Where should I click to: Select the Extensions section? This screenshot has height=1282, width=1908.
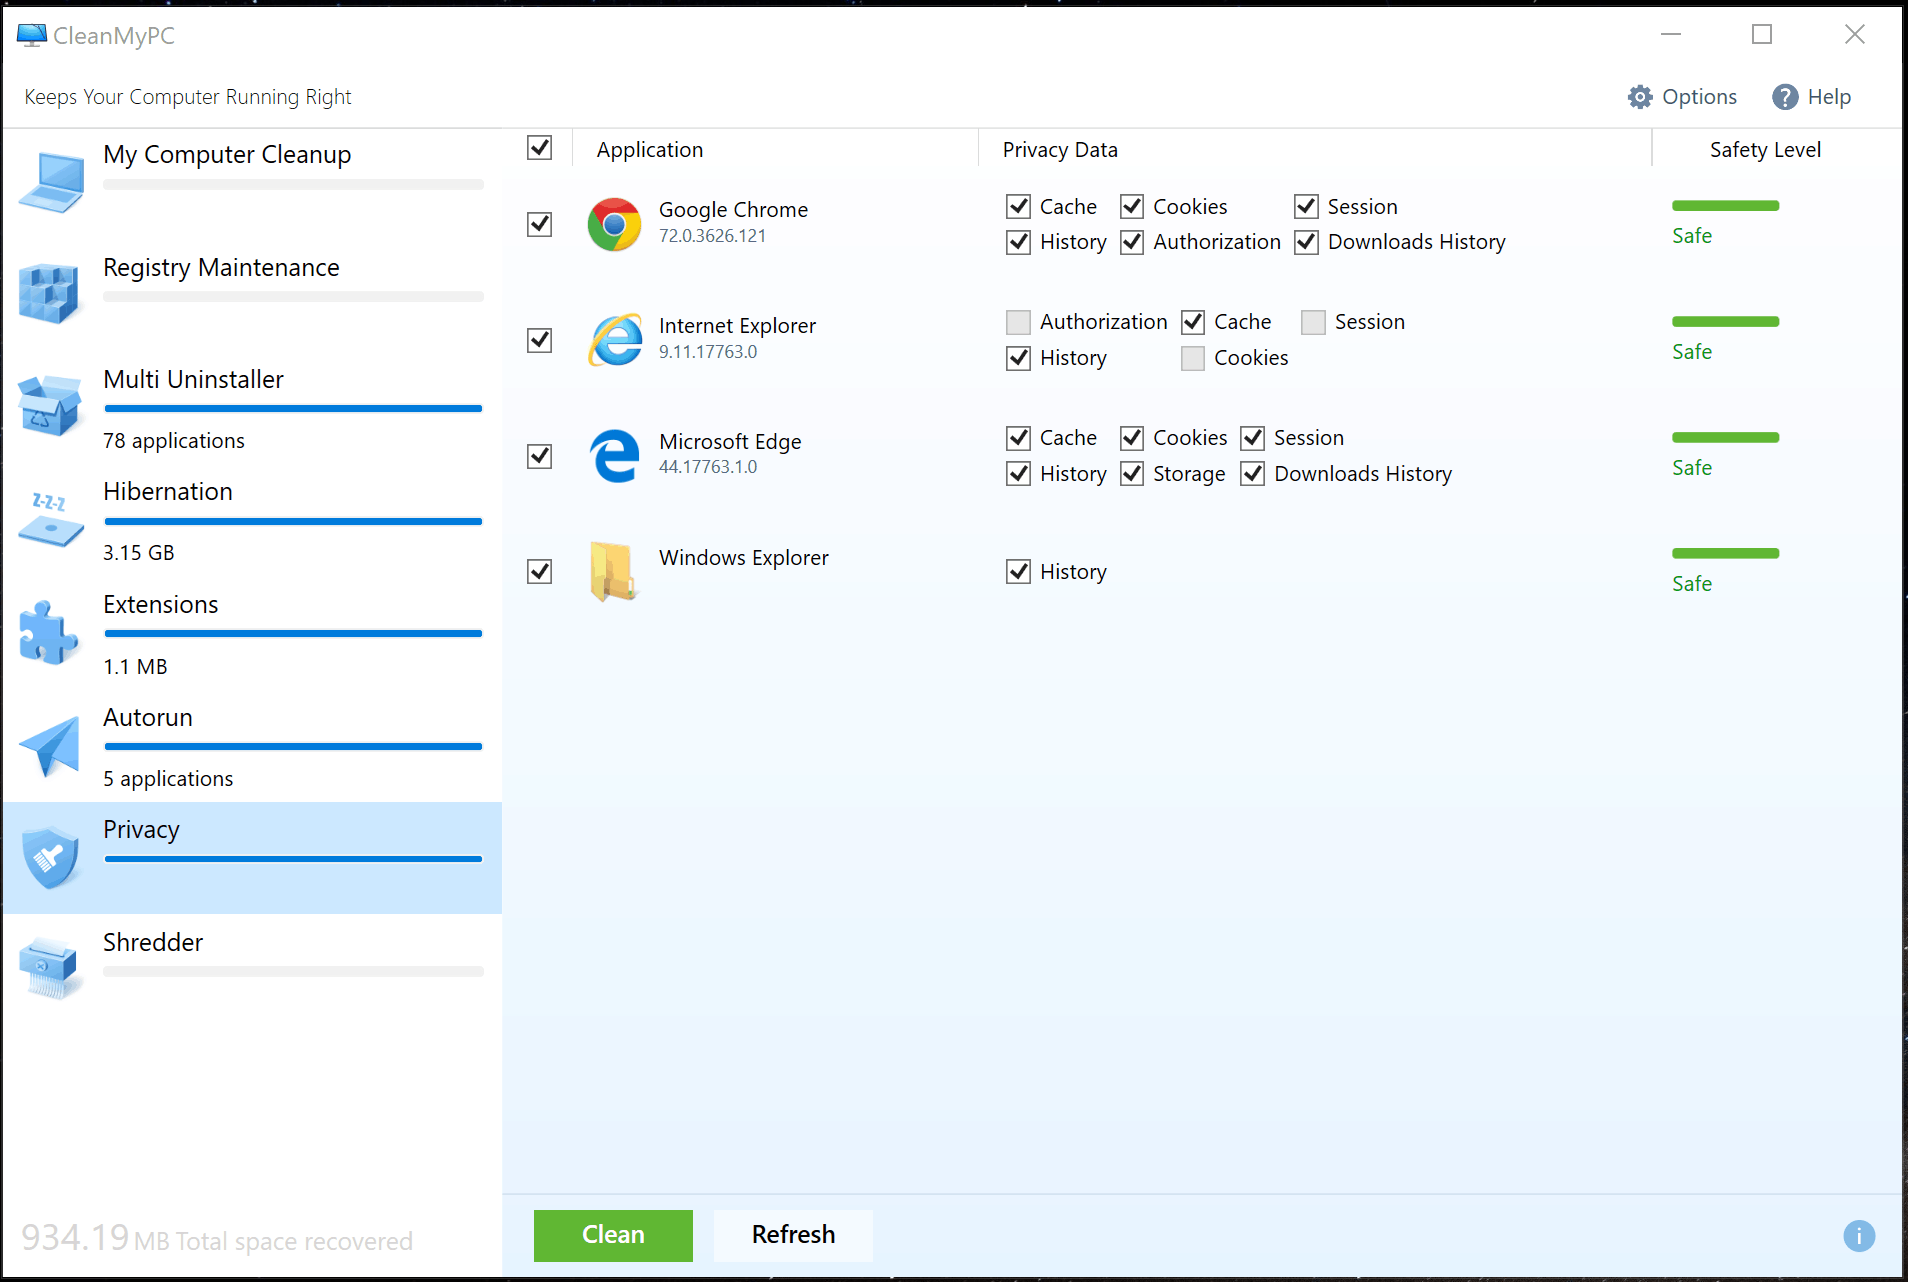point(252,633)
